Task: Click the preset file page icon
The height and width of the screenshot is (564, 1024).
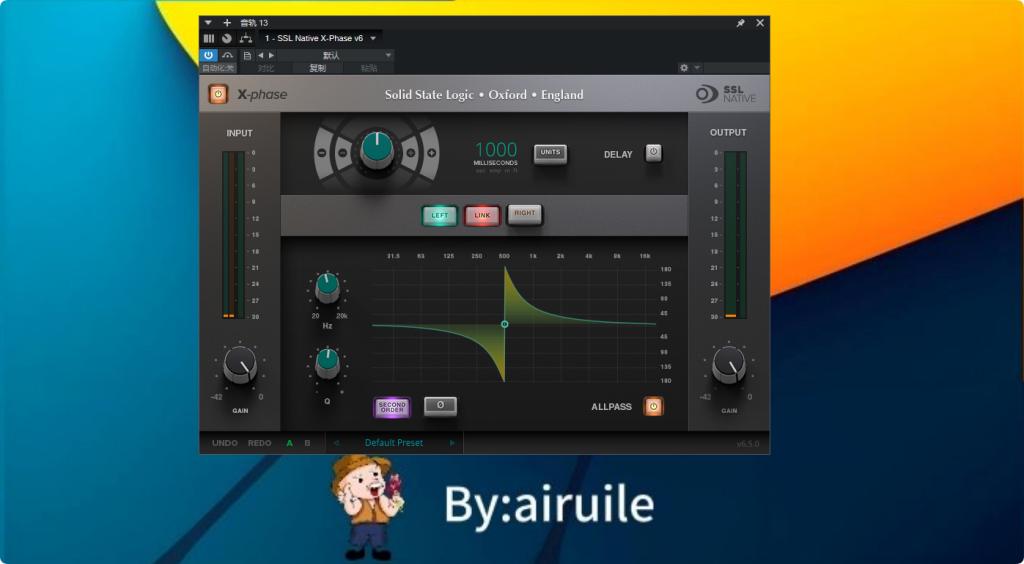Action: [248, 55]
